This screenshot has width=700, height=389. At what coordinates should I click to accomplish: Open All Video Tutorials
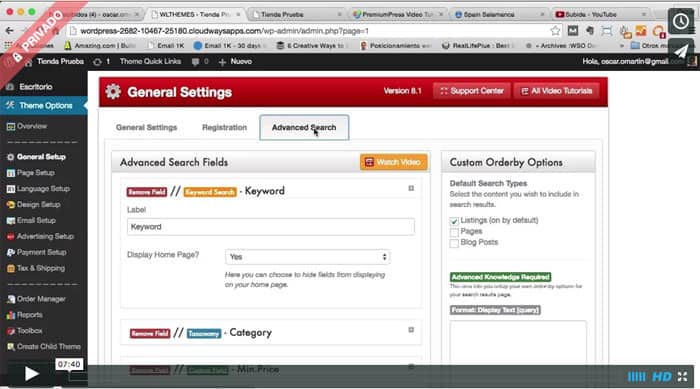556,91
